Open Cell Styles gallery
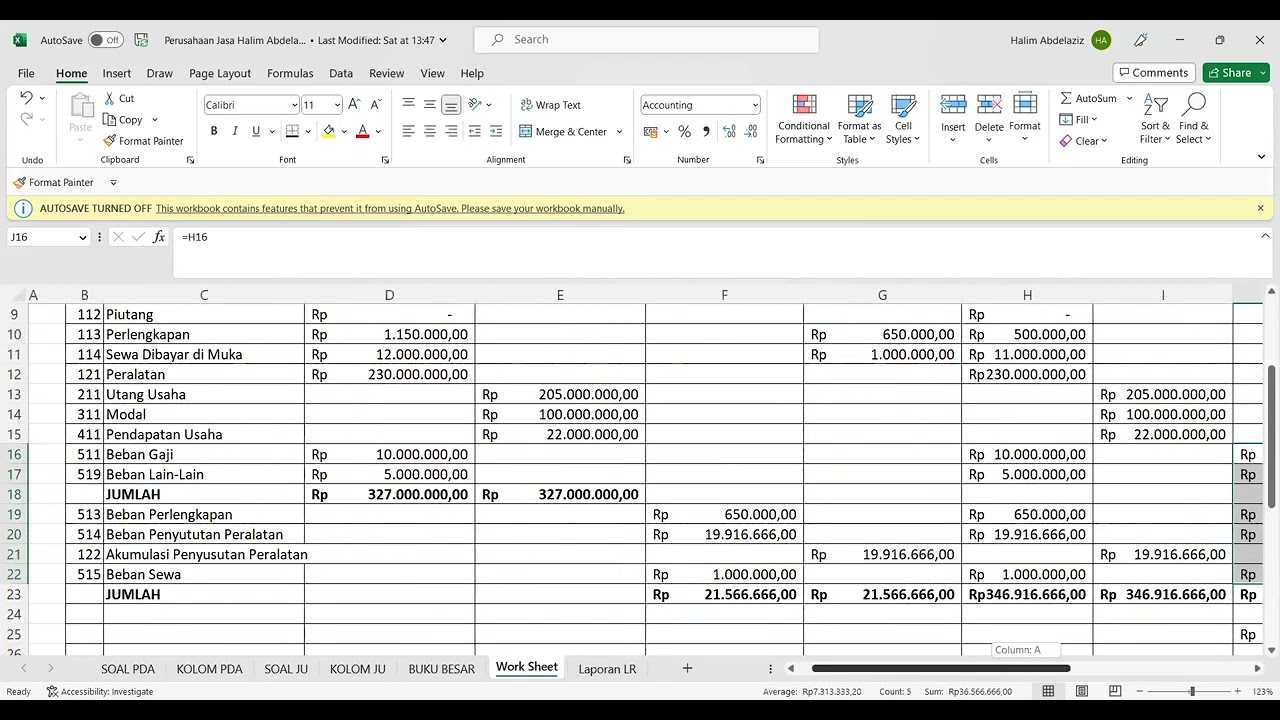 click(903, 119)
